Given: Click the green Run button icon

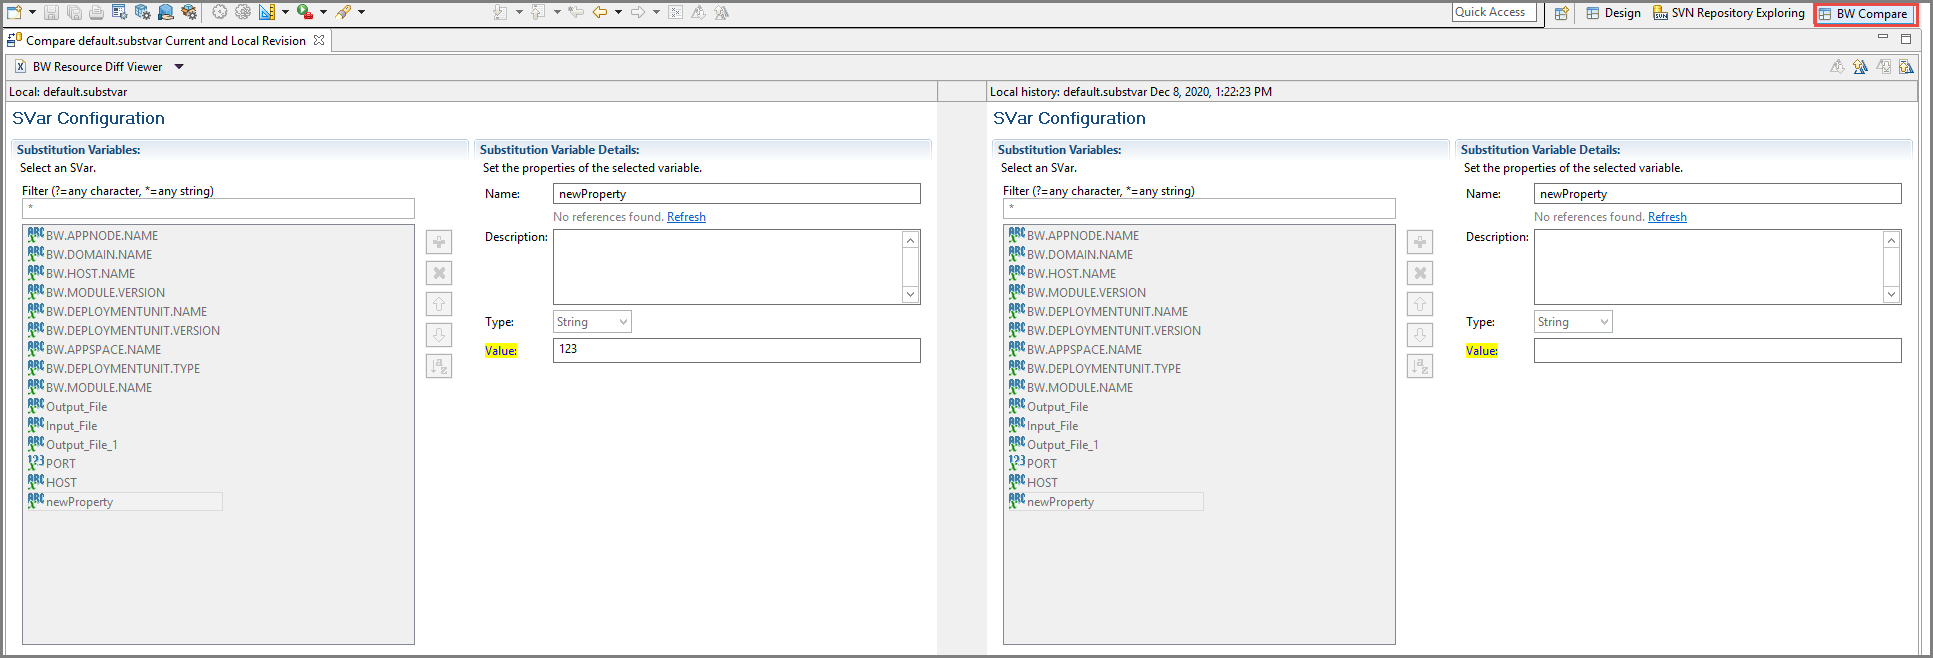Looking at the screenshot, I should click(x=304, y=12).
